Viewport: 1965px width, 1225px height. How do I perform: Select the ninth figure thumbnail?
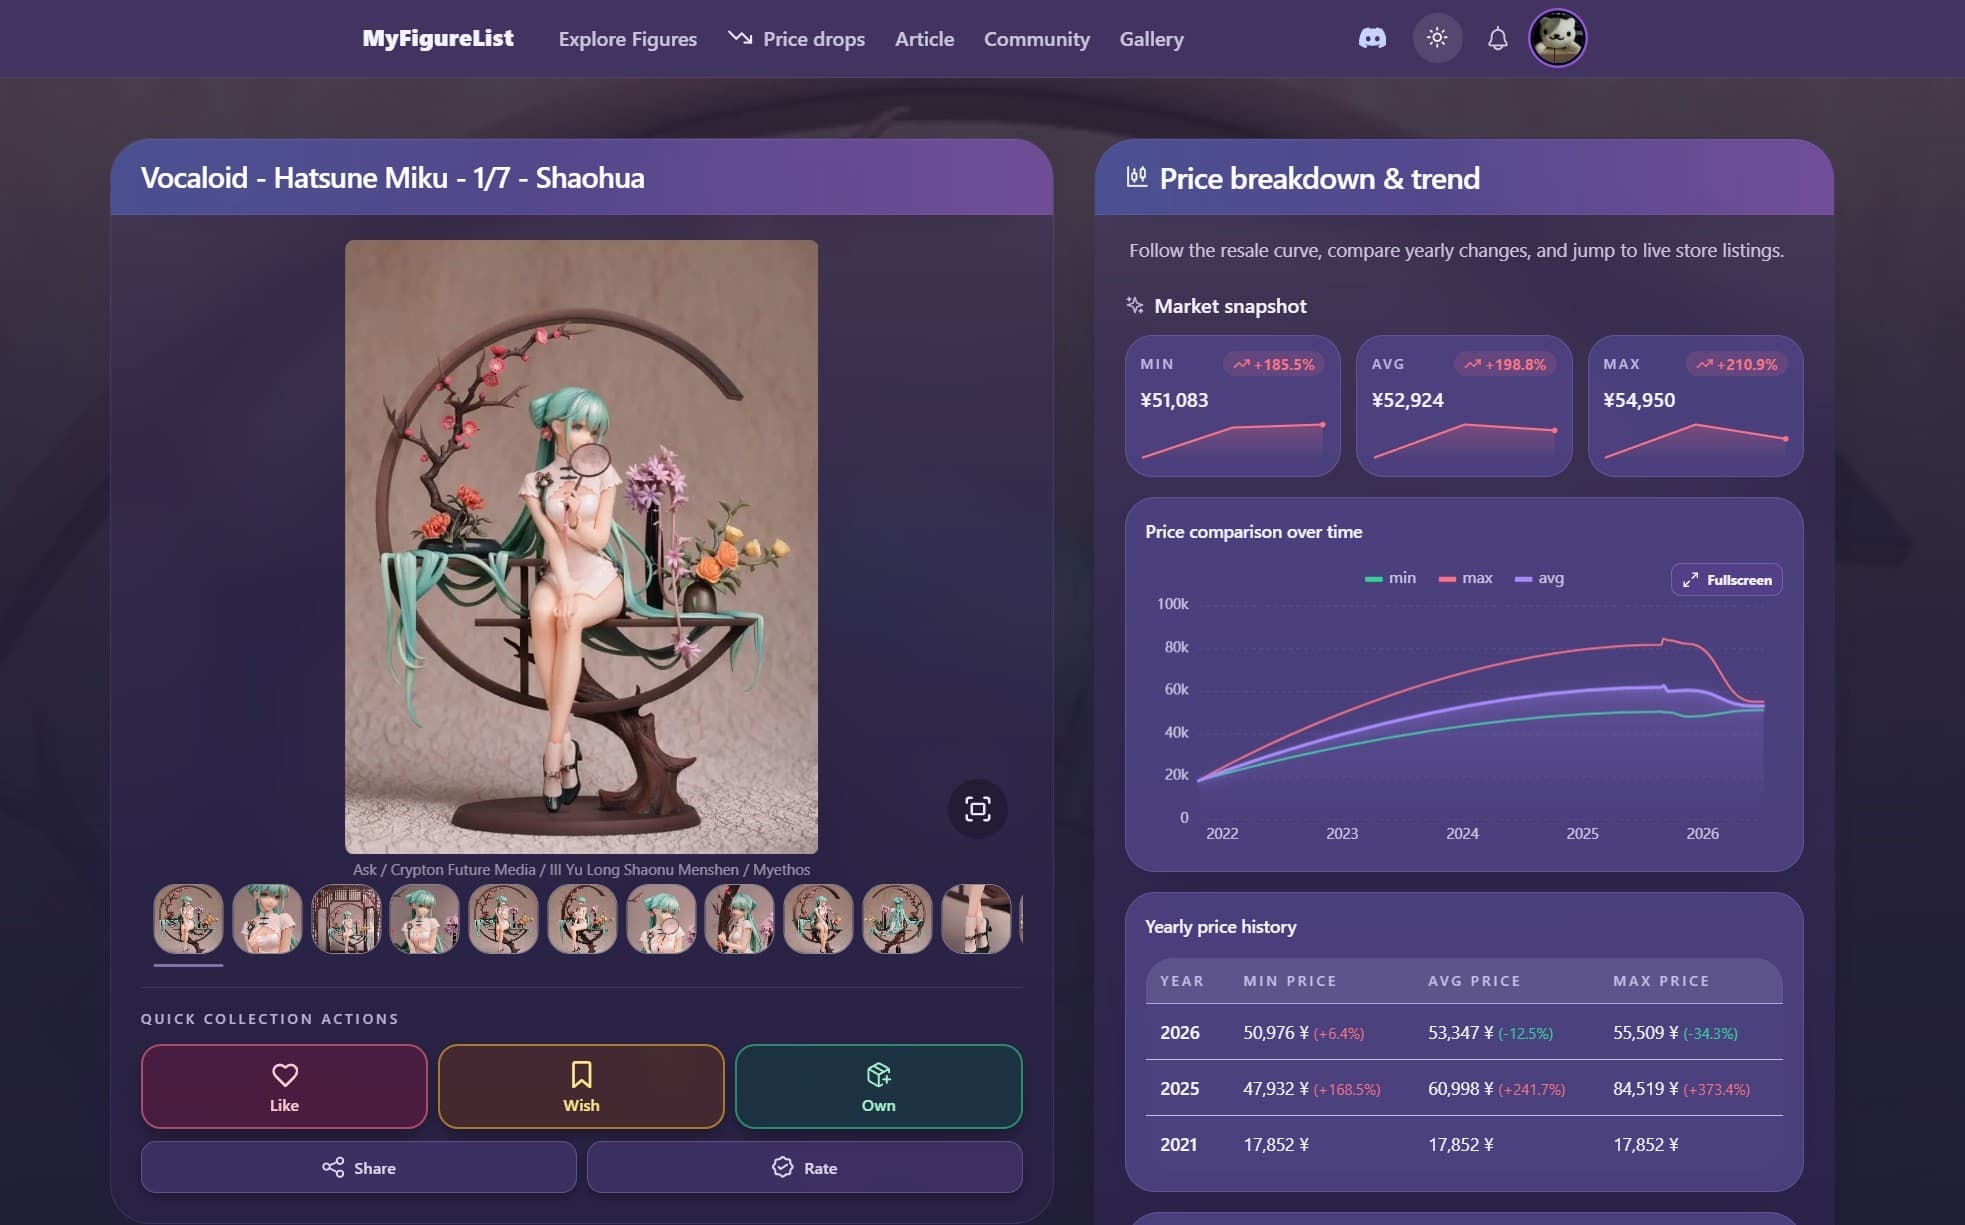818,918
